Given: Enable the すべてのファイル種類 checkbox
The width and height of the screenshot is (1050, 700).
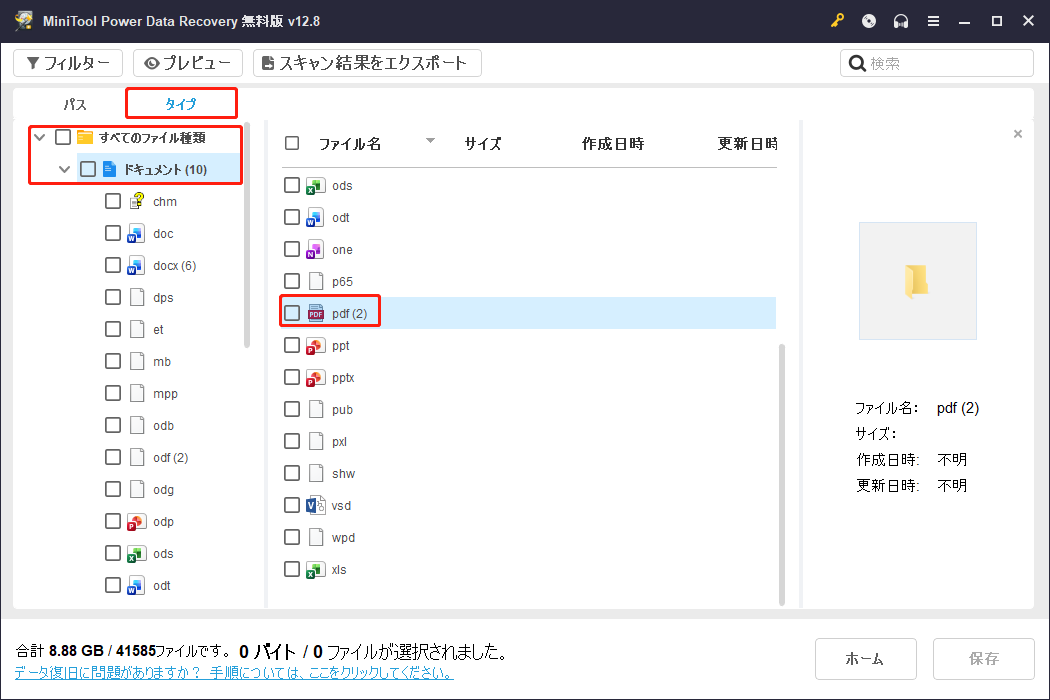Looking at the screenshot, I should point(62,136).
